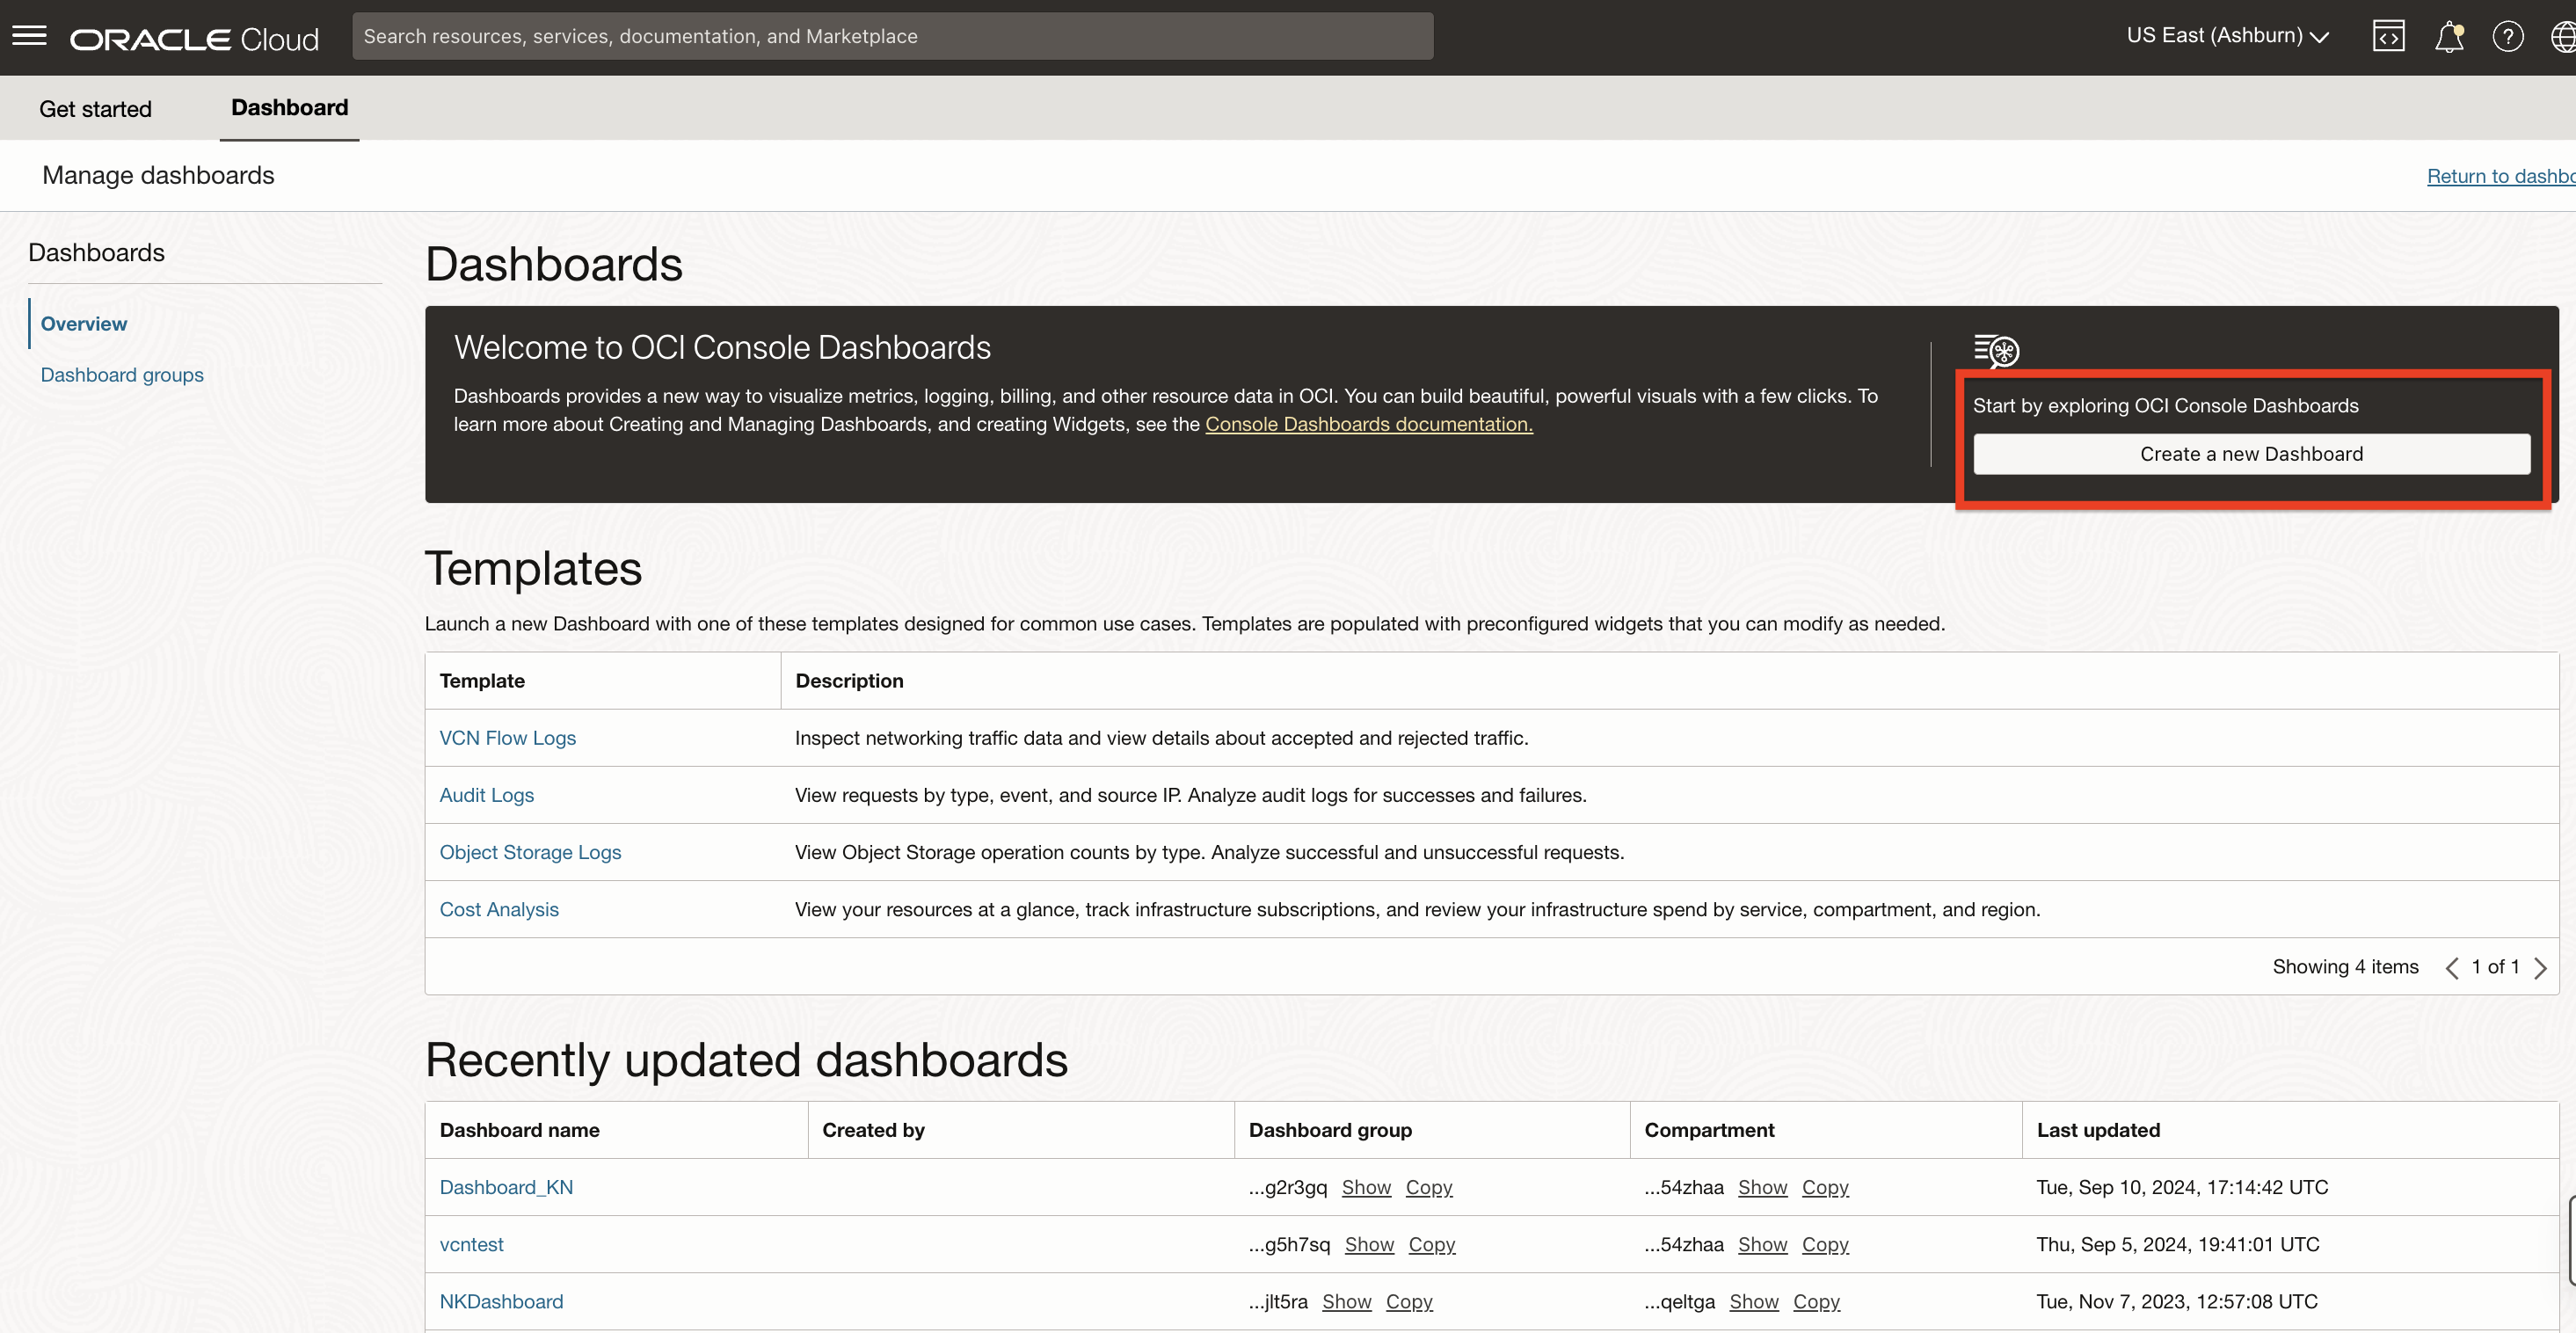Show NKDashboard's compartment OCID

[x=1754, y=1302]
